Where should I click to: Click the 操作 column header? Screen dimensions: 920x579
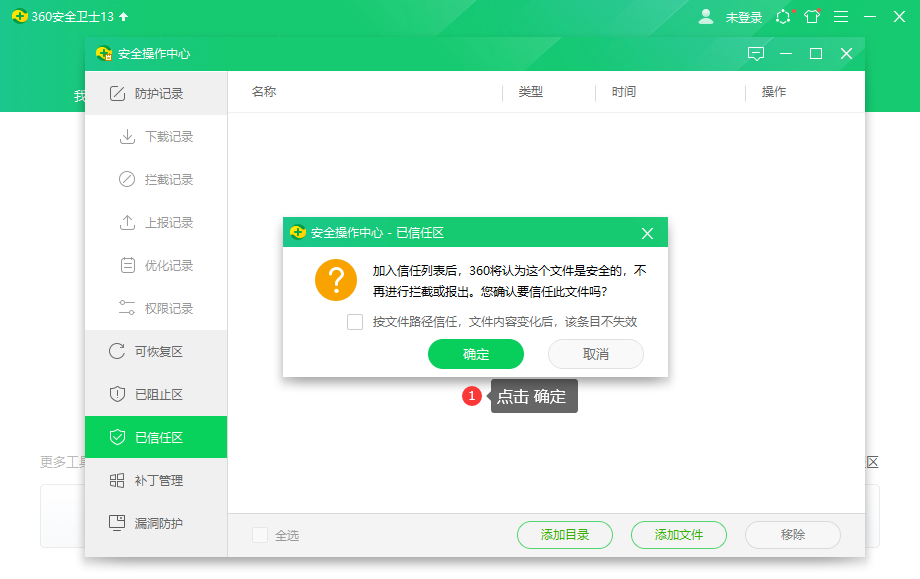774,92
